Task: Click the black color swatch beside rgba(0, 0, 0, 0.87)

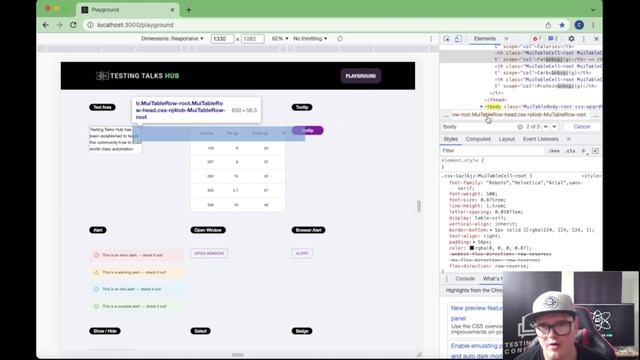Action: pos(471,248)
